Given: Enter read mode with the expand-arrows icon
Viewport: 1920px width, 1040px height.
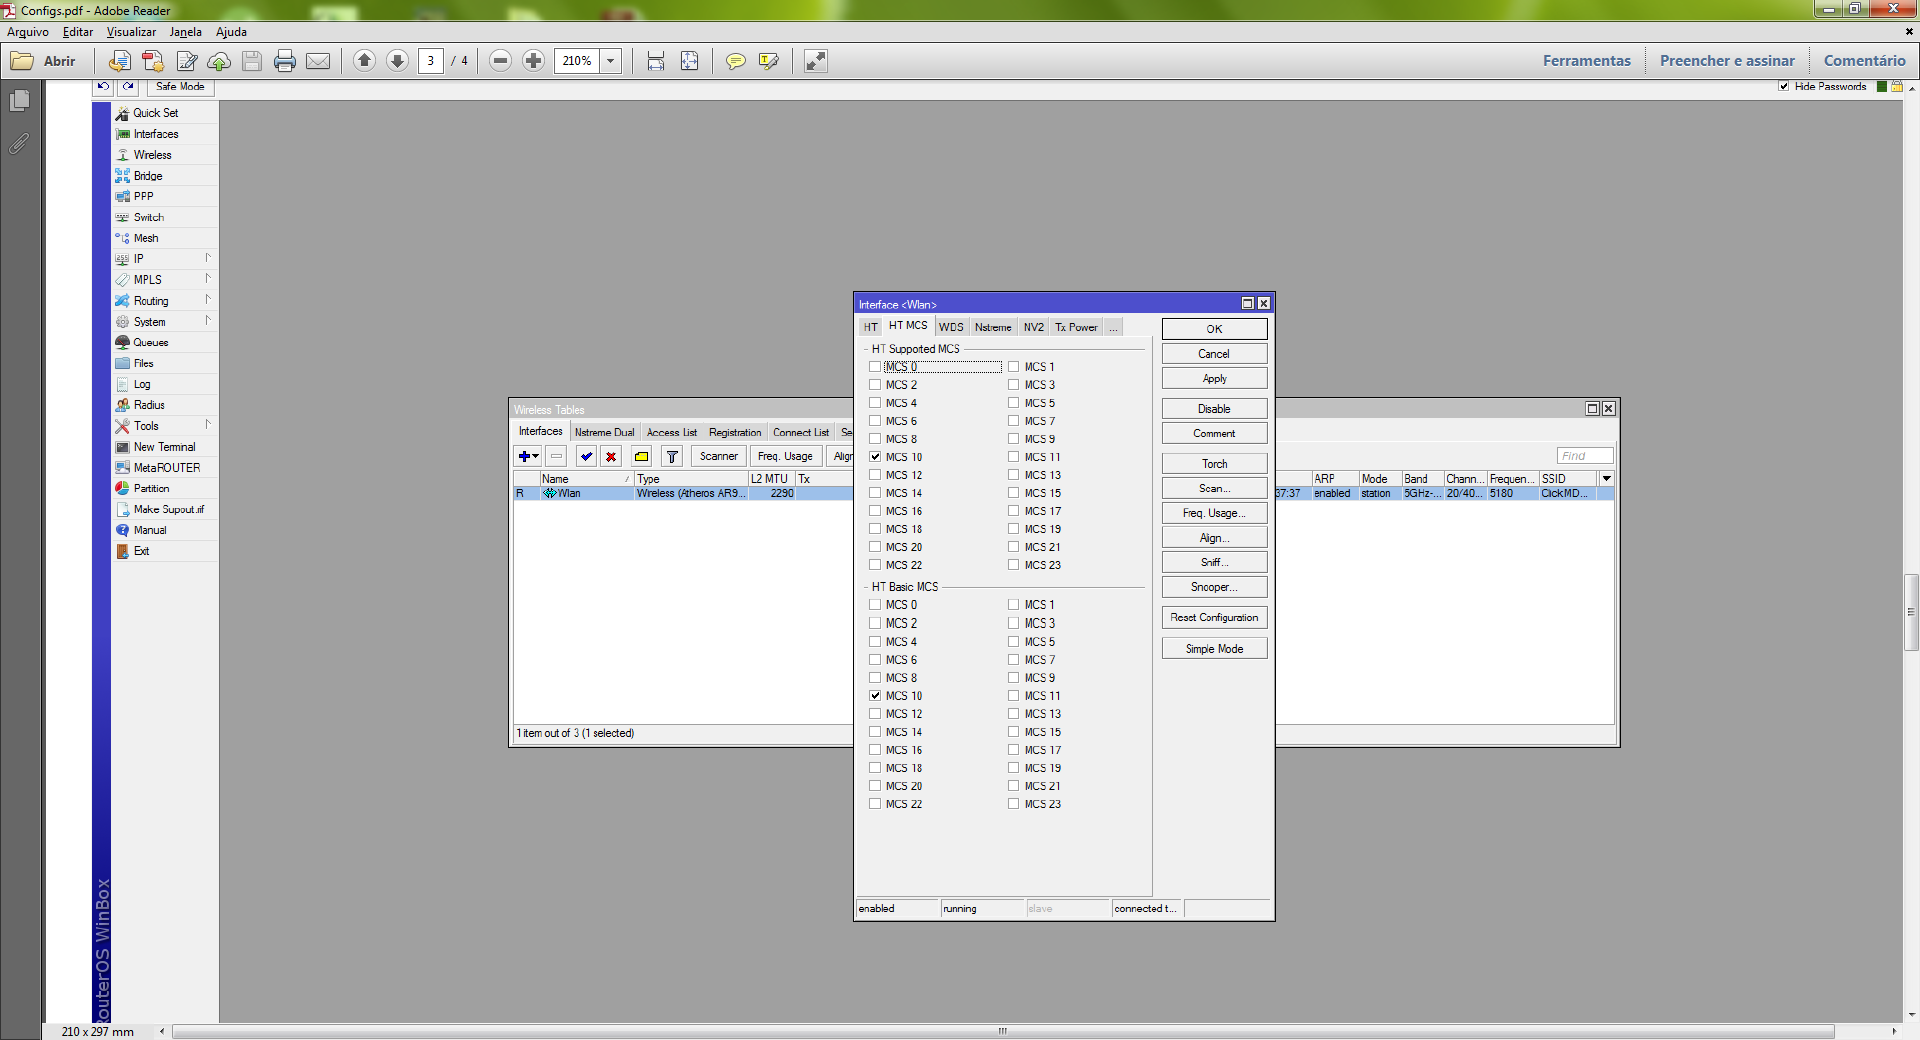Looking at the screenshot, I should coord(816,61).
